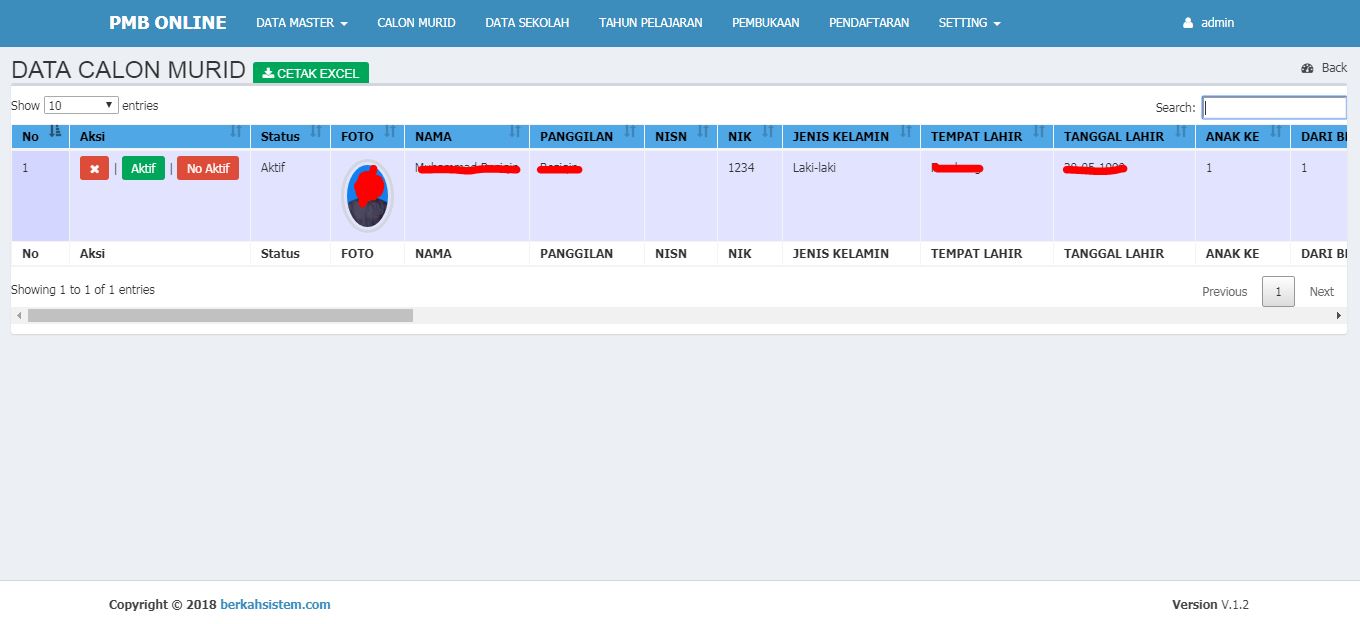Set the student status to No Aktif

[208, 169]
